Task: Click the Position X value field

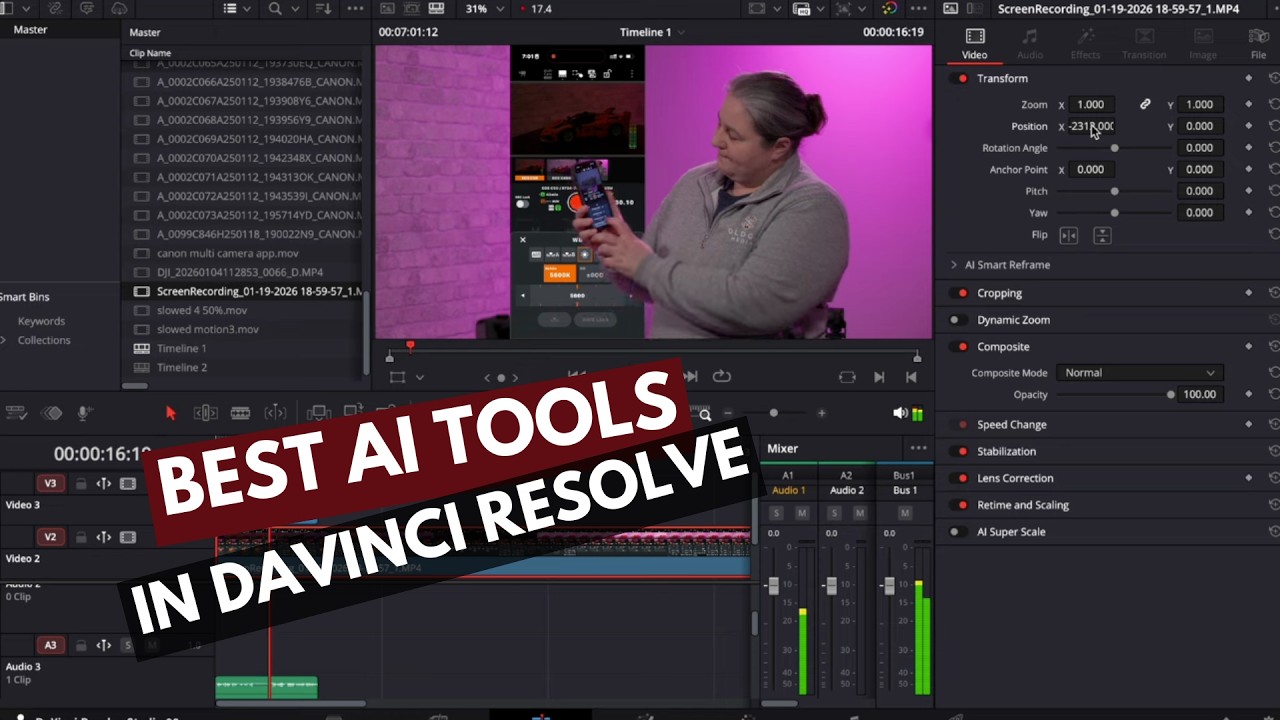Action: point(1091,126)
